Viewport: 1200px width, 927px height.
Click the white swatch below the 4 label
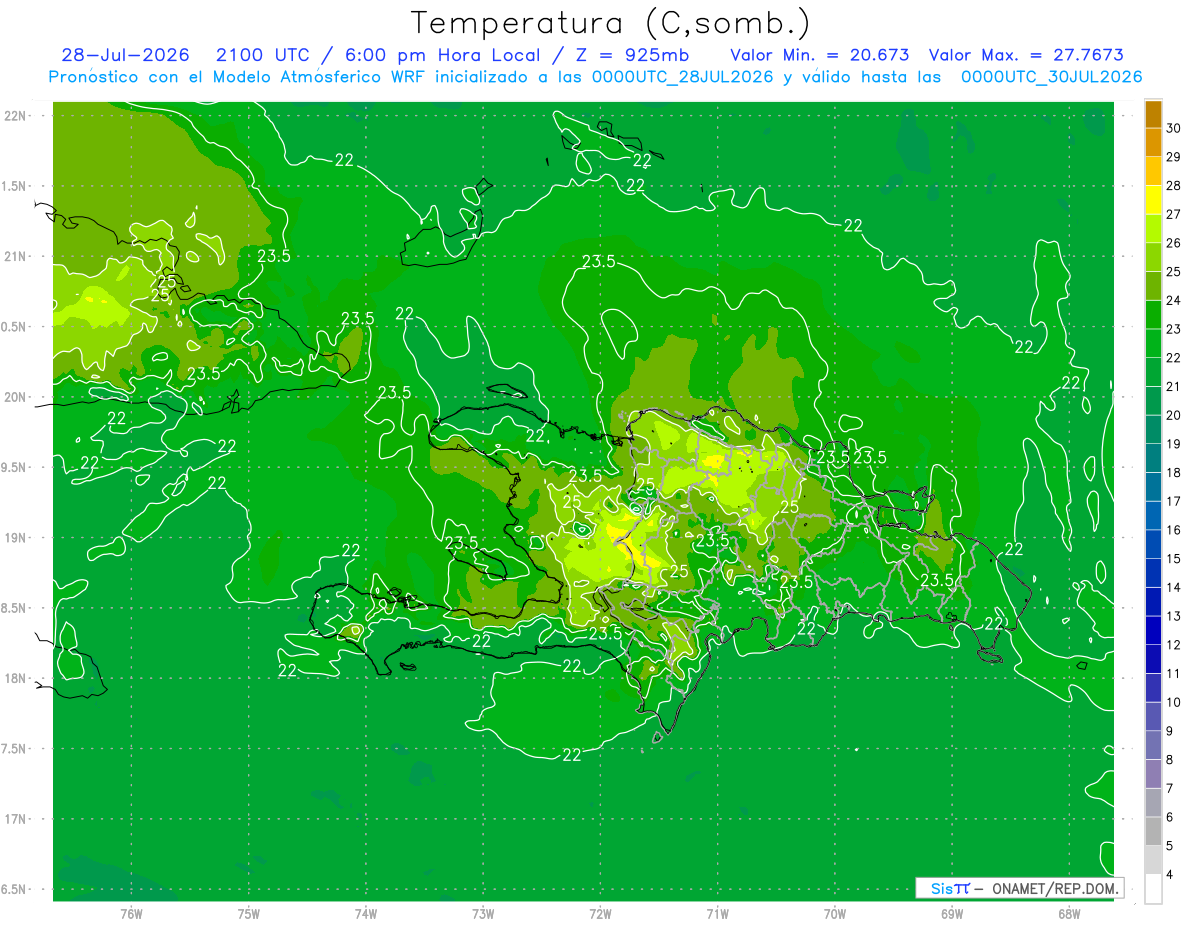click(1153, 889)
